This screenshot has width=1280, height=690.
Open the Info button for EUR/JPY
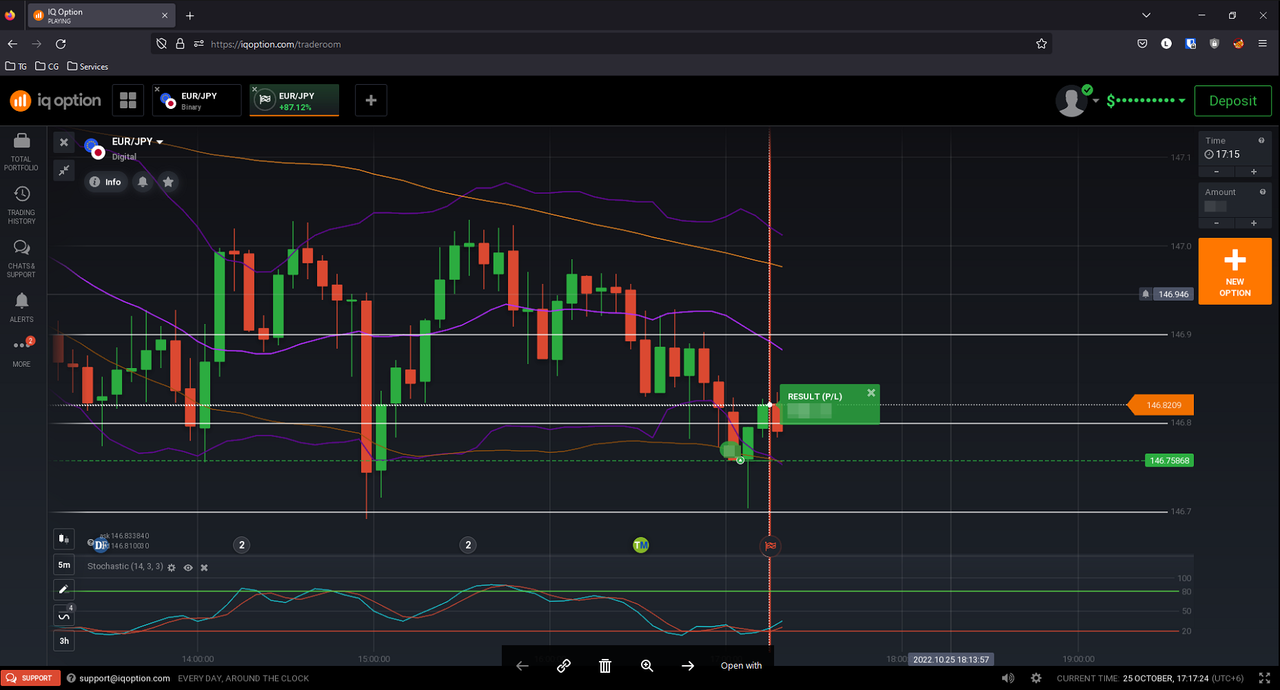[105, 182]
